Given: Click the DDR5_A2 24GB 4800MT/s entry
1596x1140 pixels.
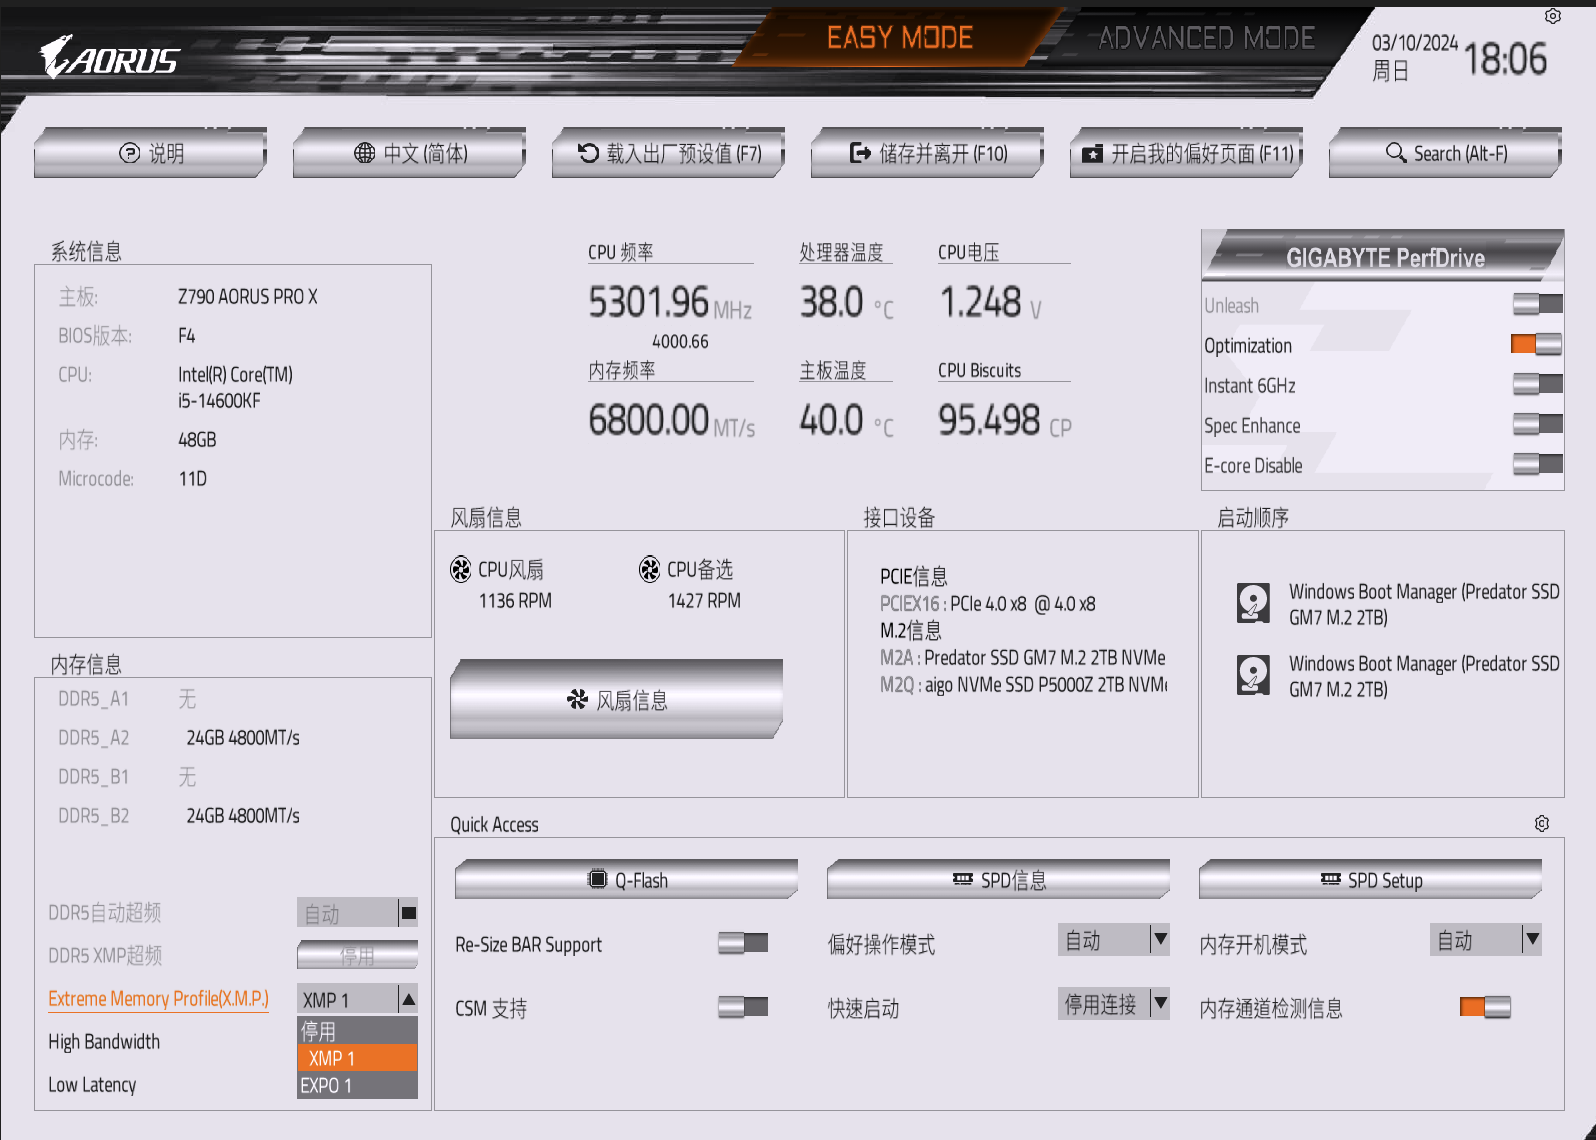Looking at the screenshot, I should [x=179, y=738].
